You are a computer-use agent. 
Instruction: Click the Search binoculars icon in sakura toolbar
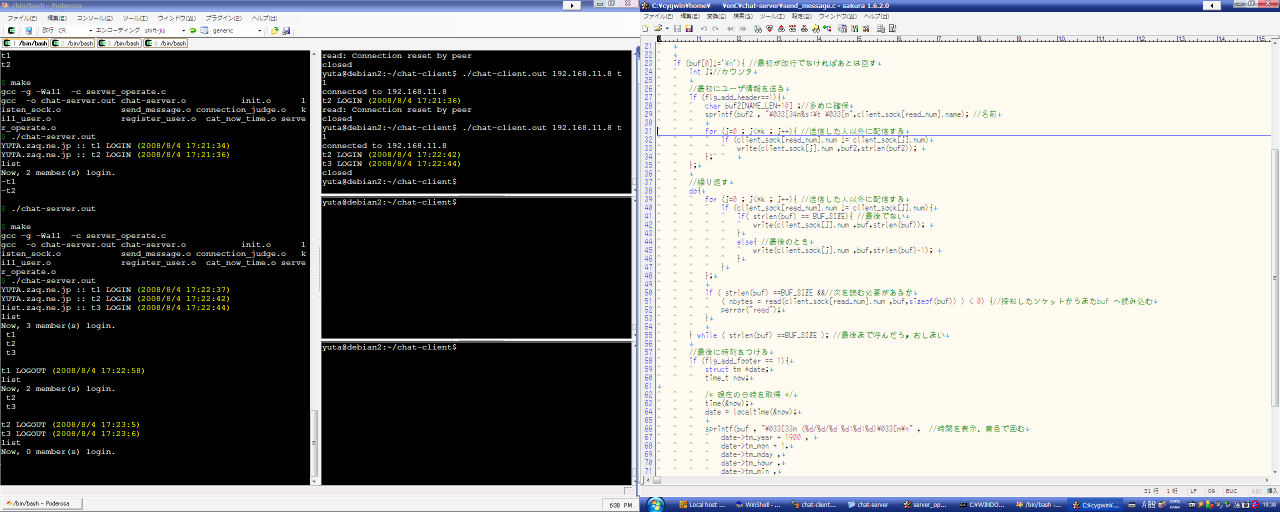758,29
